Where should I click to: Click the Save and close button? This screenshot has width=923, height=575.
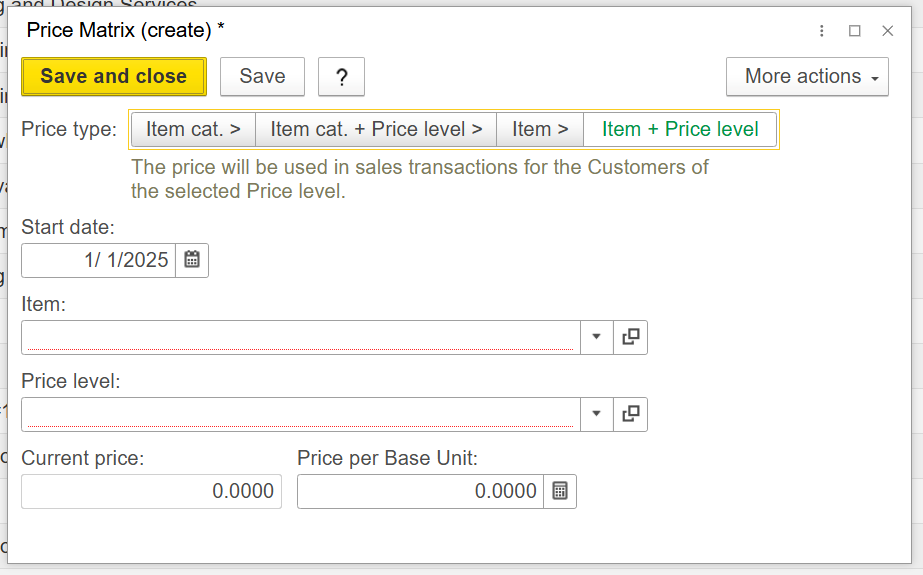[x=114, y=77]
